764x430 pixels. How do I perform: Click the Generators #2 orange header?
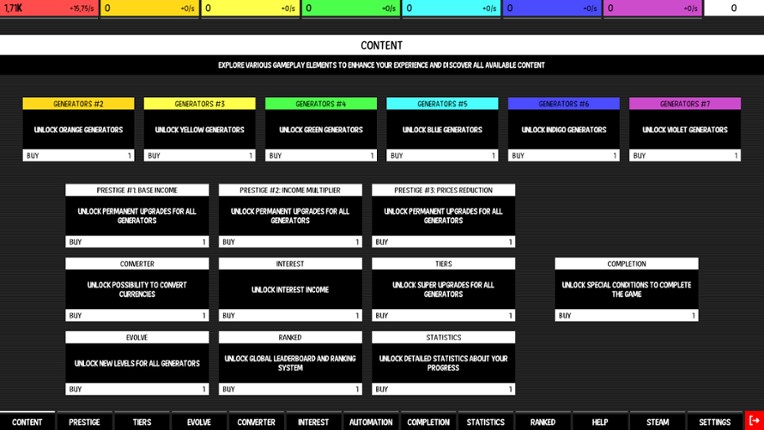[x=78, y=103]
